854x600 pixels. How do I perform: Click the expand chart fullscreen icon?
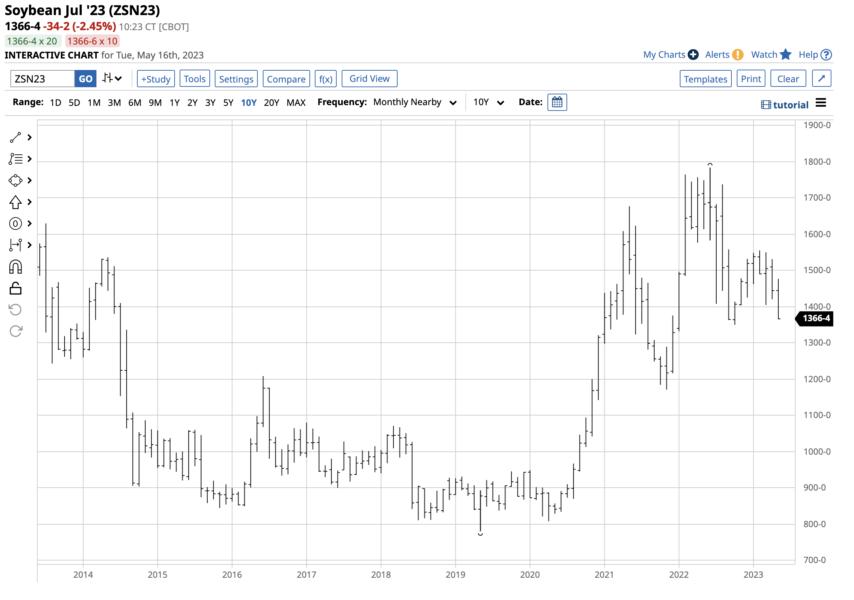(823, 78)
